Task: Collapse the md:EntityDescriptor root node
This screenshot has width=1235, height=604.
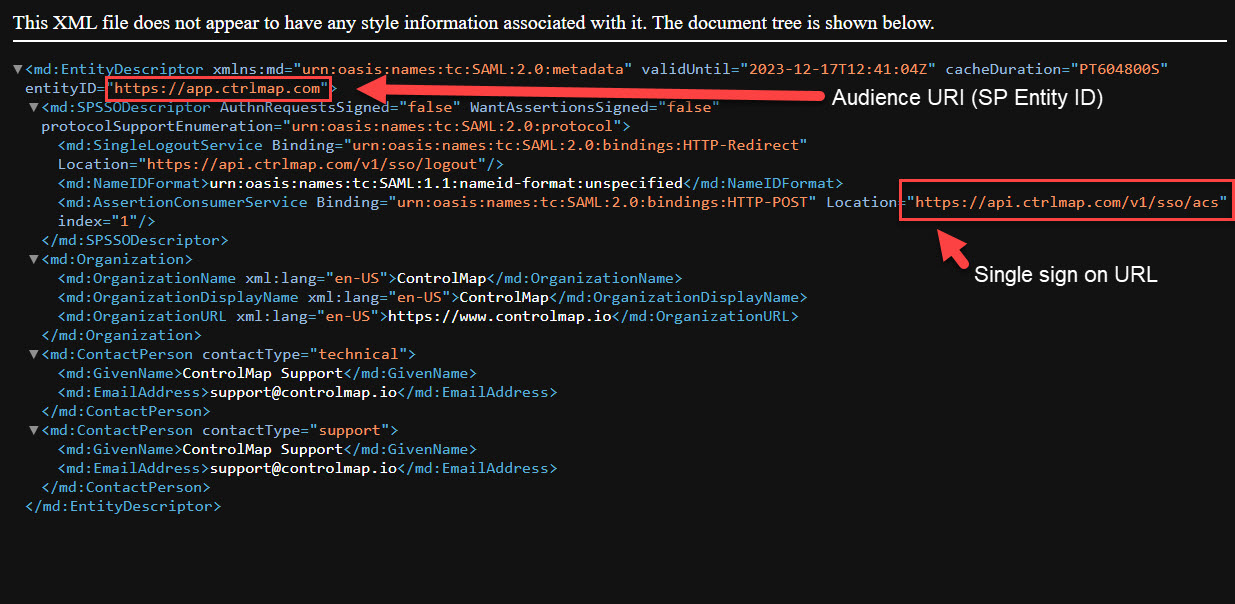Action: point(18,69)
